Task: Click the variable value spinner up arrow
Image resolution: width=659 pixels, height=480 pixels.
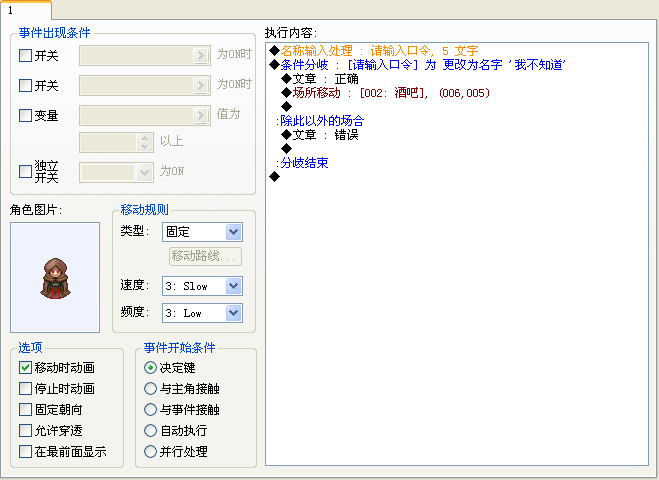Action: click(145, 138)
